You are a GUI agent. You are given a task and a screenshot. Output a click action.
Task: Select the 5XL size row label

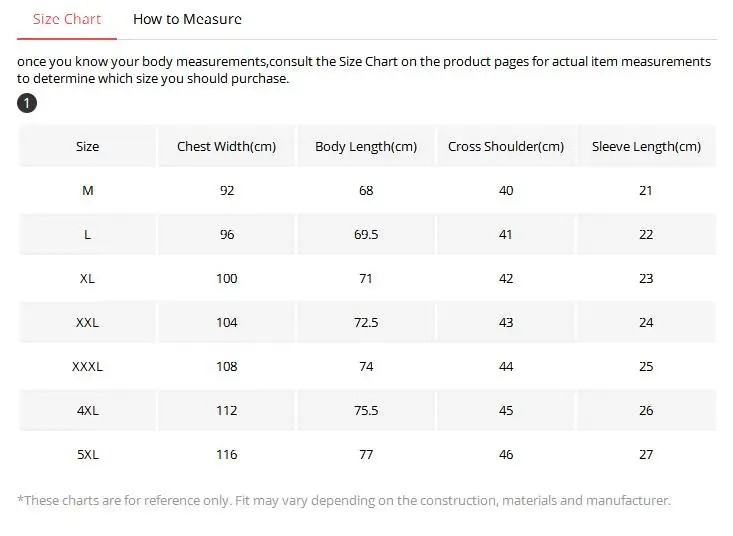[88, 454]
